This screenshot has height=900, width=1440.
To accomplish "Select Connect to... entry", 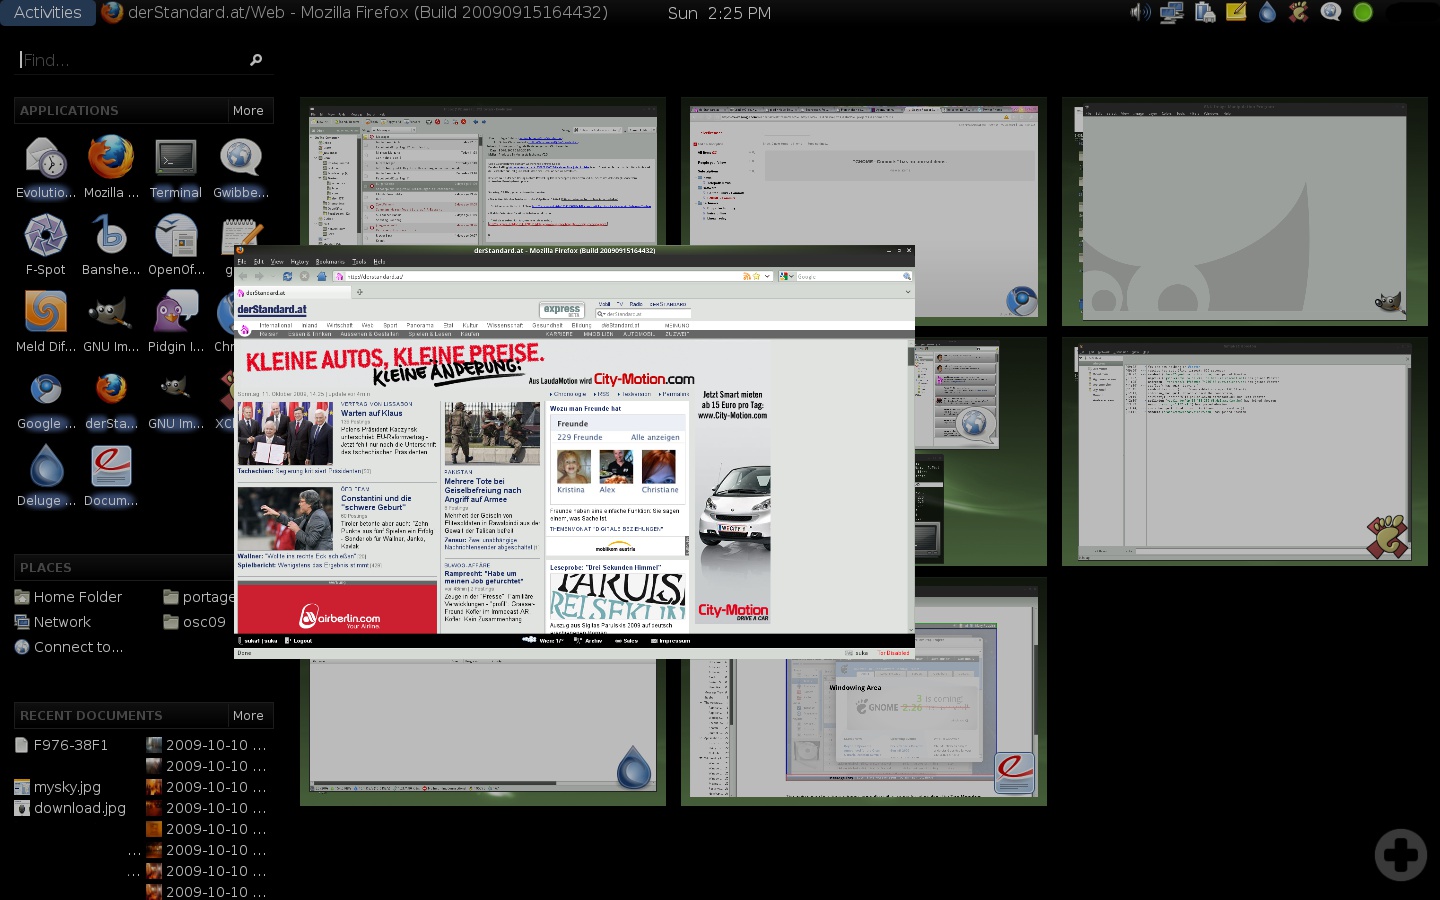I will (69, 647).
